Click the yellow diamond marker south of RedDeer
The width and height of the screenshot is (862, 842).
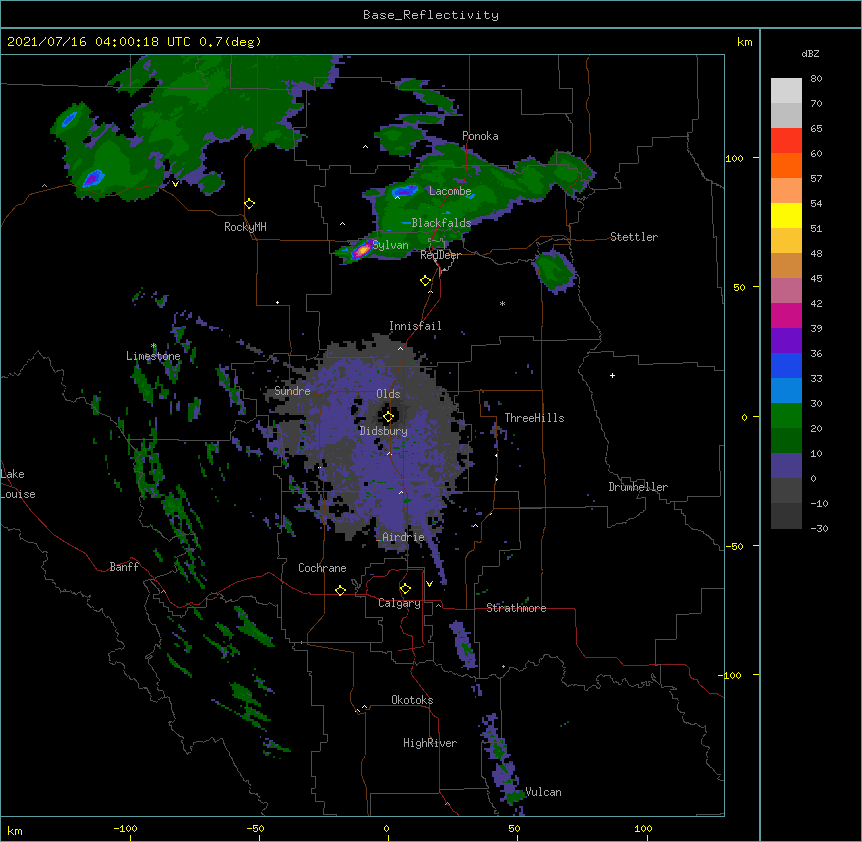[426, 281]
